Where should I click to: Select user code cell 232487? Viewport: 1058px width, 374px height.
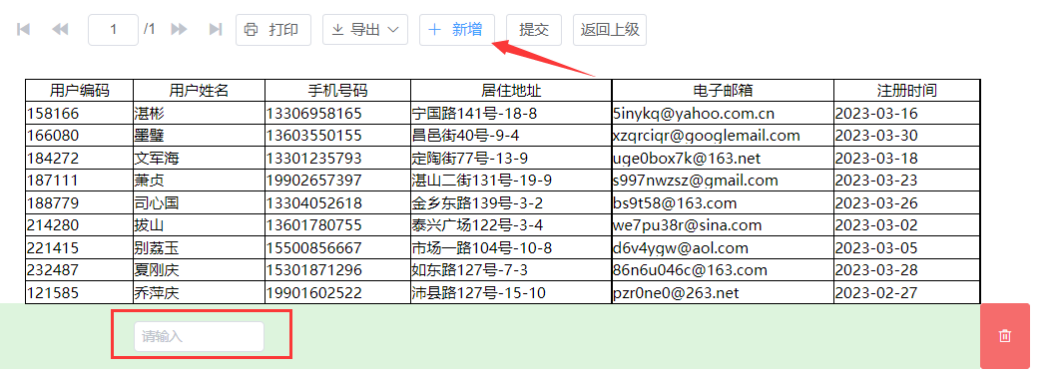click(80, 270)
